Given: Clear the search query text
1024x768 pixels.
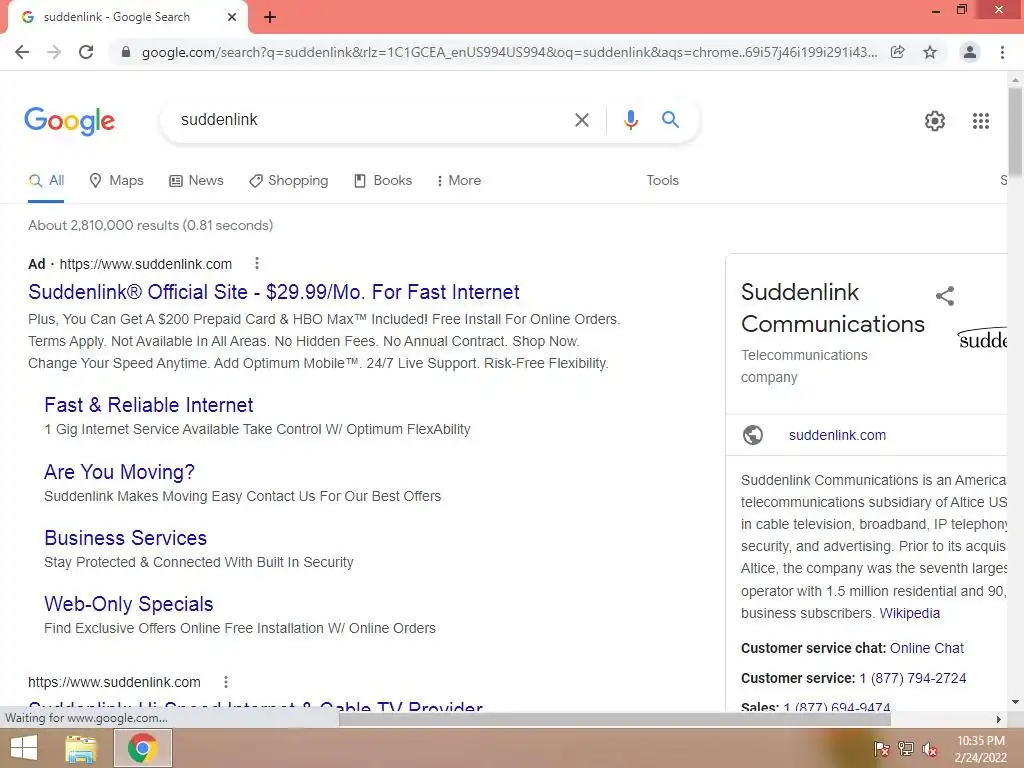Looking at the screenshot, I should click(581, 120).
